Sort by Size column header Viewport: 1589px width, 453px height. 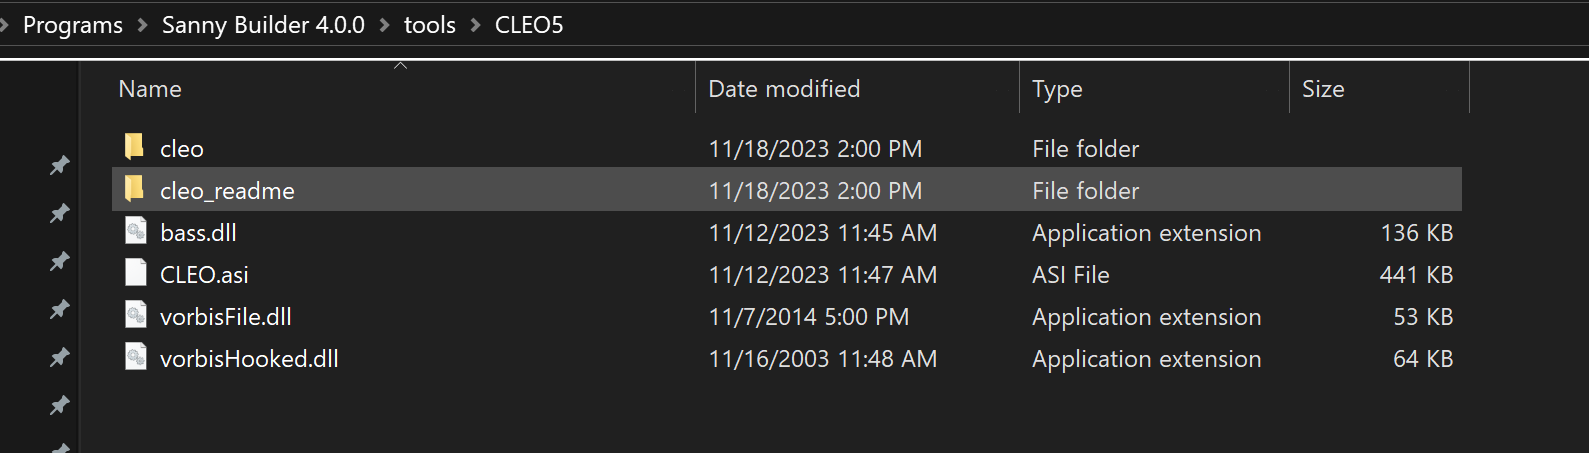pyautogui.click(x=1323, y=89)
